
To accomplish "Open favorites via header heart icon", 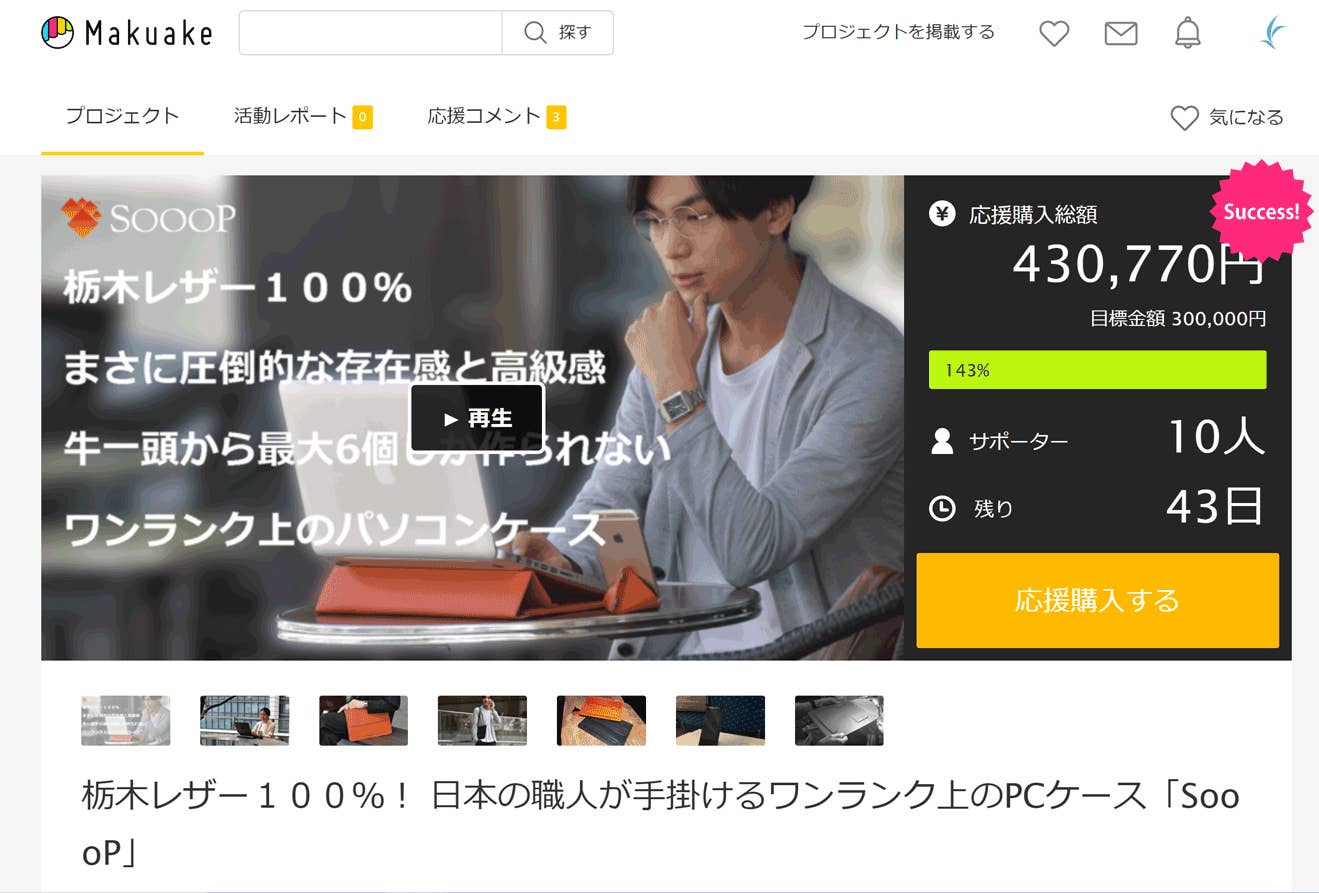I will click(x=1054, y=33).
